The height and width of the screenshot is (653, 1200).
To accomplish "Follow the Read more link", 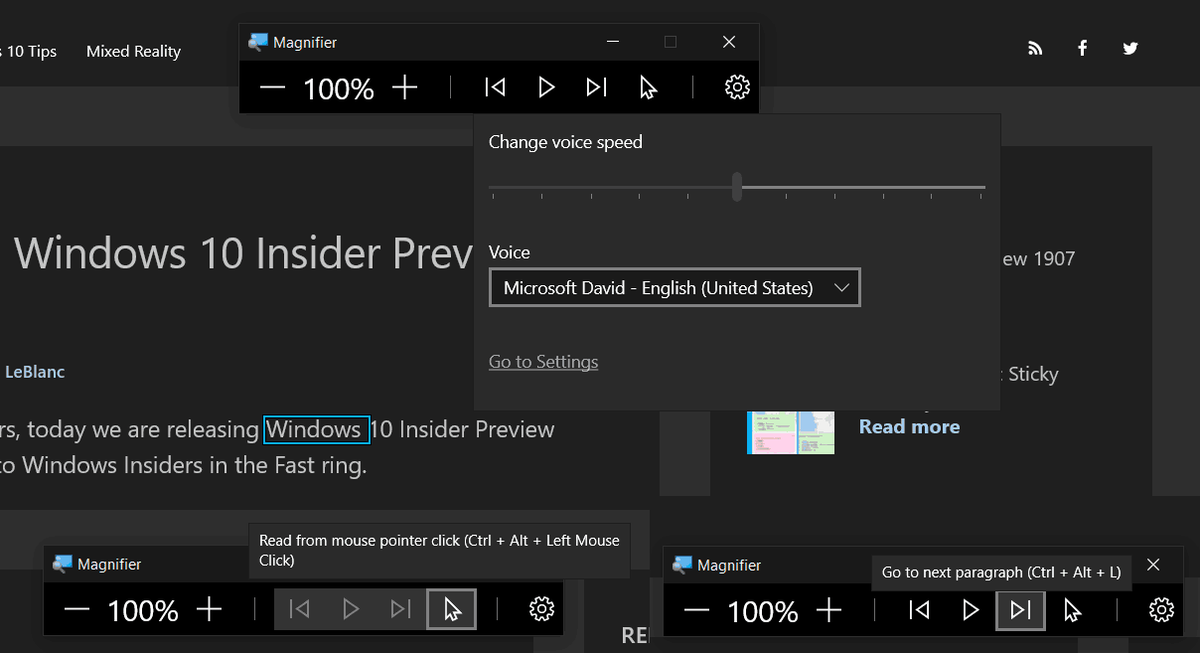I will tap(909, 427).
